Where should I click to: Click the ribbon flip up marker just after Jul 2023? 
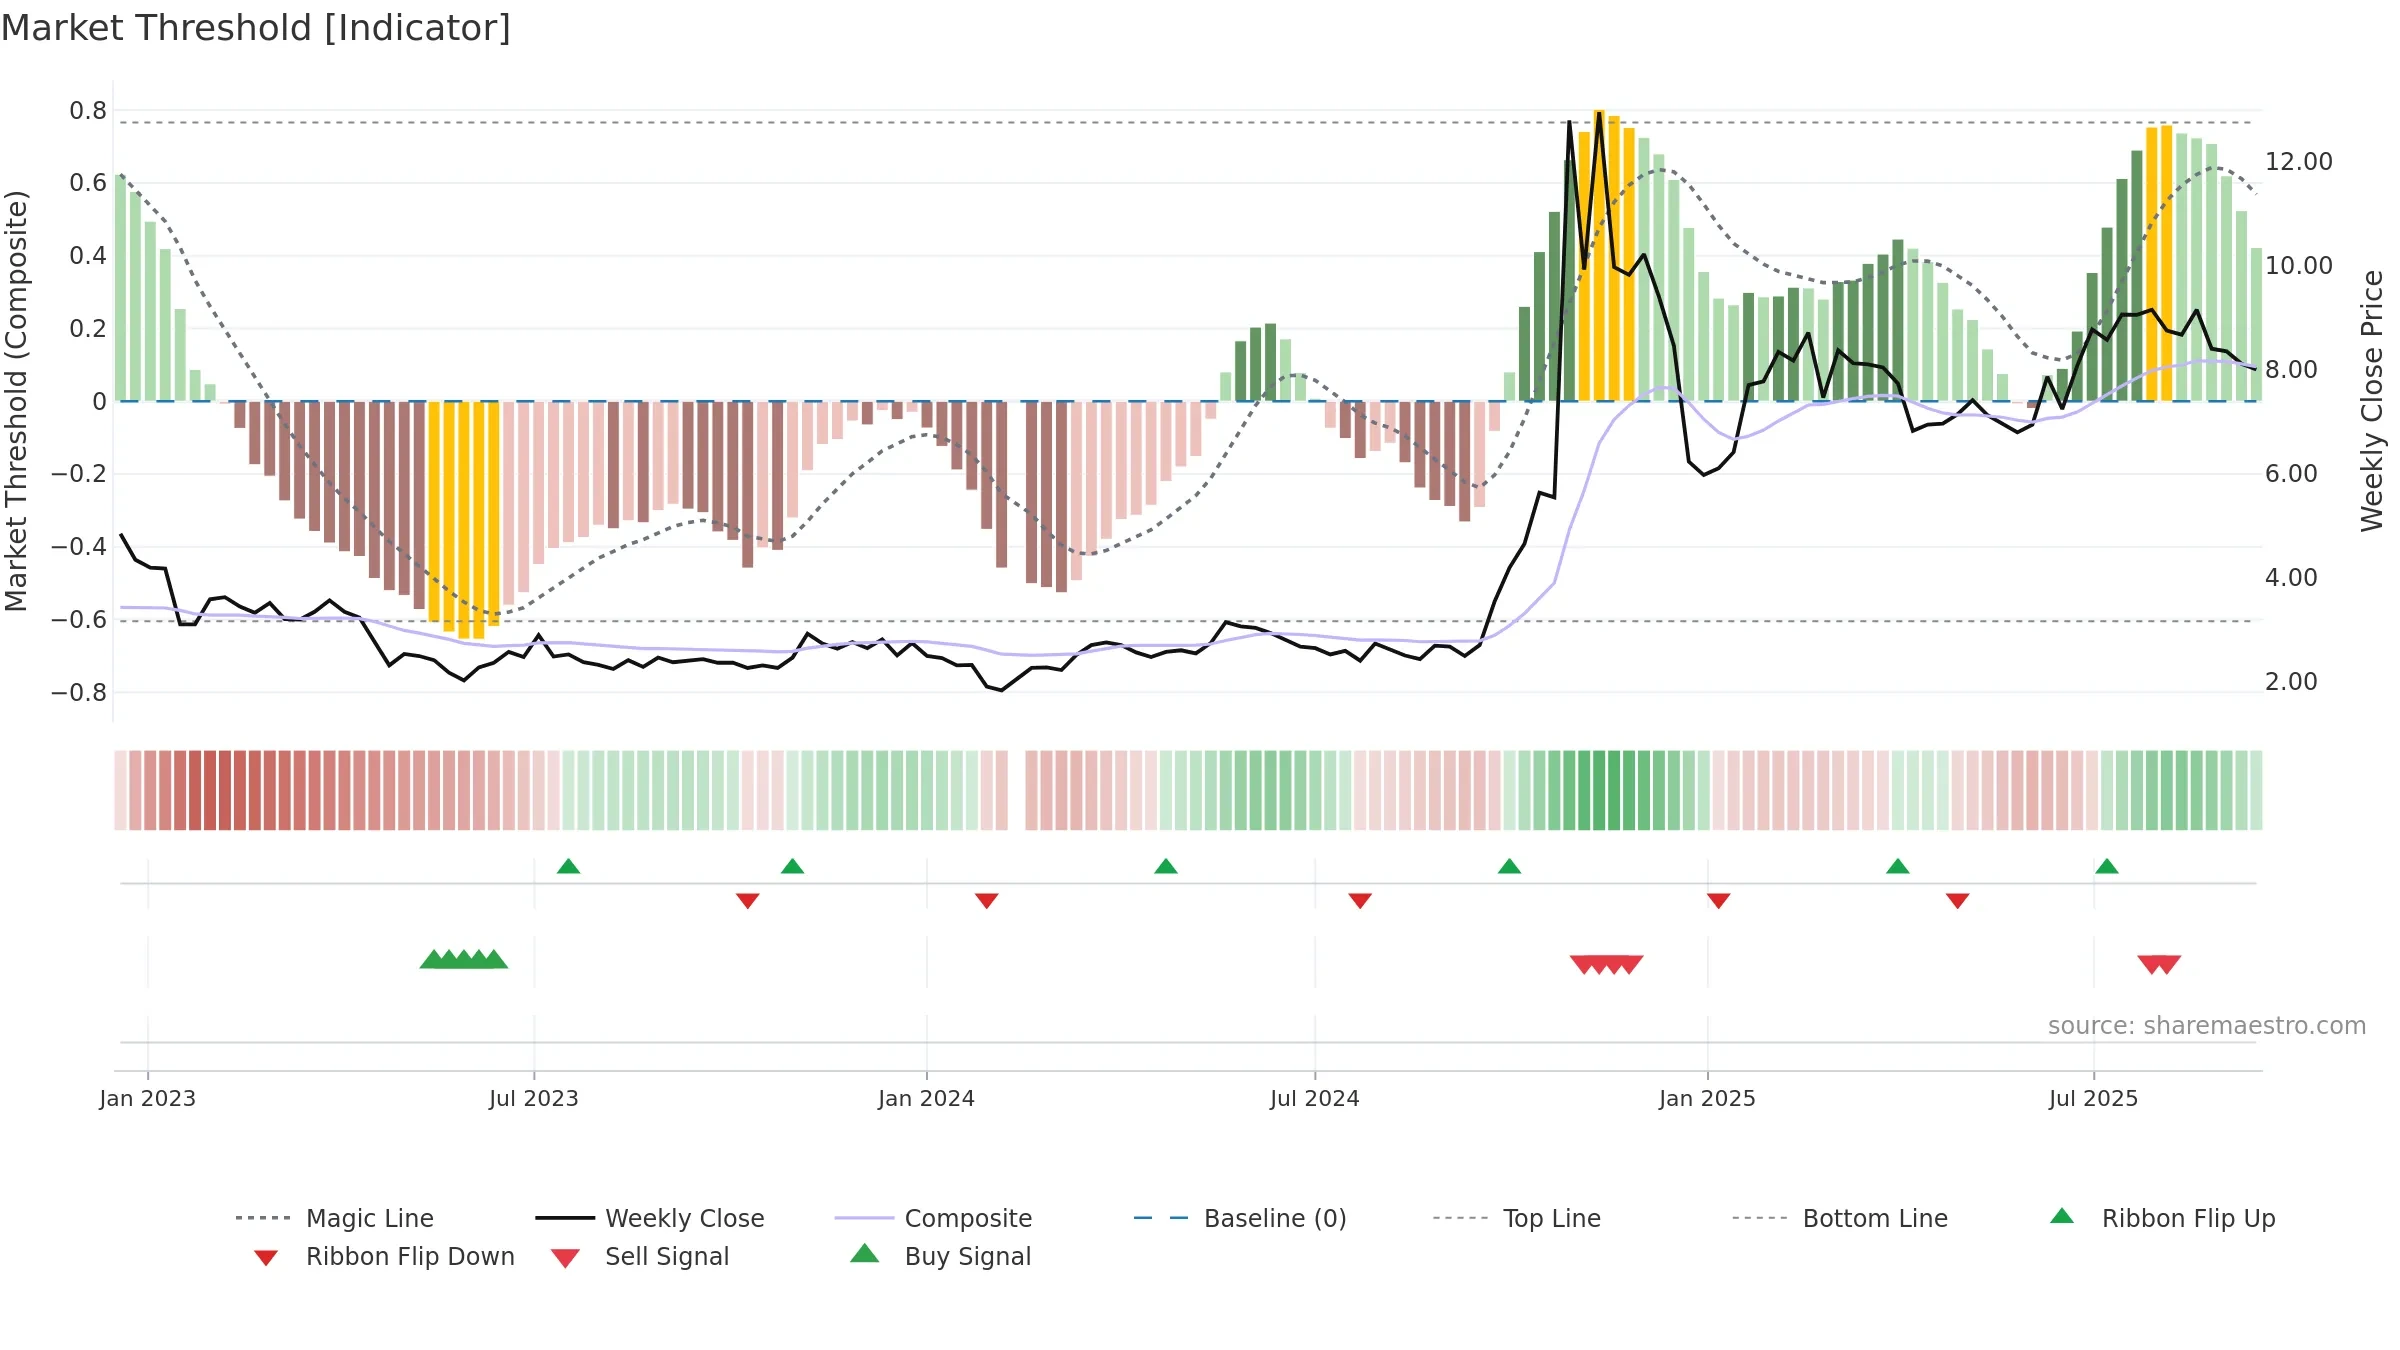[568, 866]
